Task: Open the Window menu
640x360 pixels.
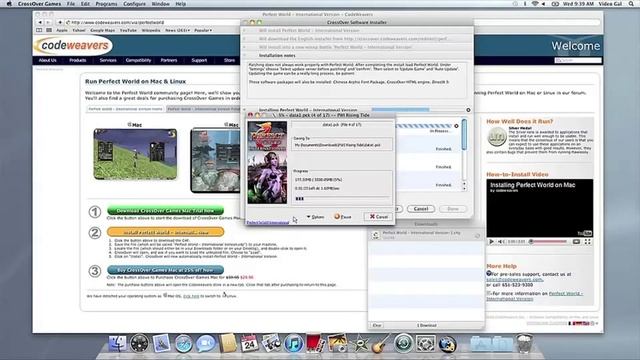Action: click(x=160, y=4)
